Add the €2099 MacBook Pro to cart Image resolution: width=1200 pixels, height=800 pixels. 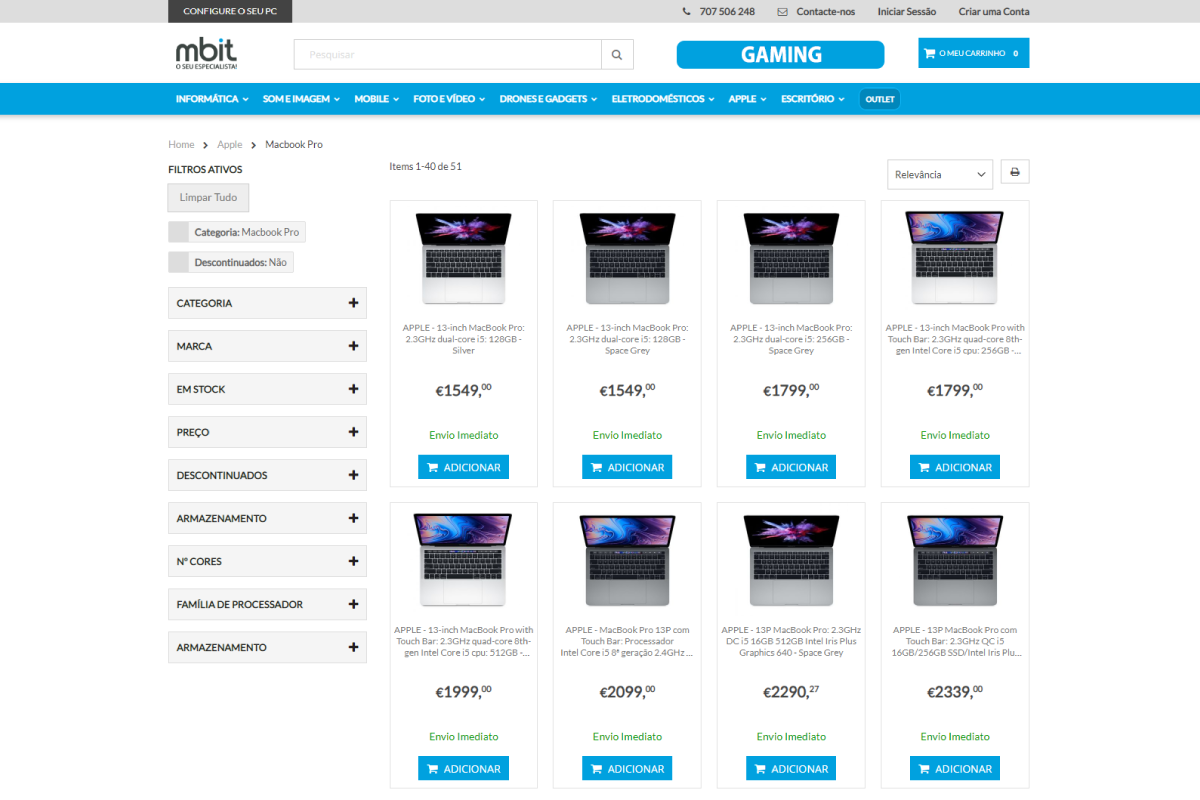627,769
